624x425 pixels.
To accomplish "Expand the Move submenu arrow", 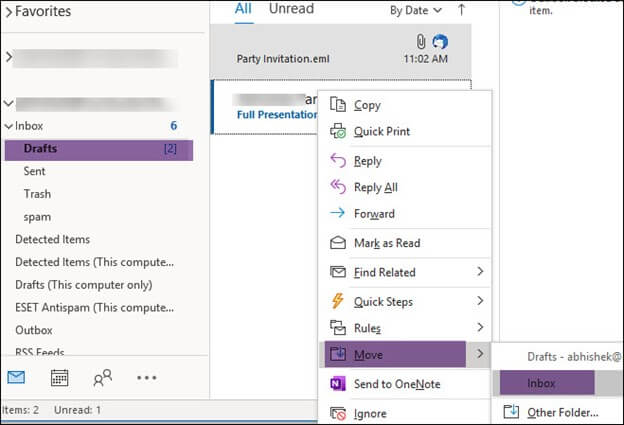I will pyautogui.click(x=480, y=353).
